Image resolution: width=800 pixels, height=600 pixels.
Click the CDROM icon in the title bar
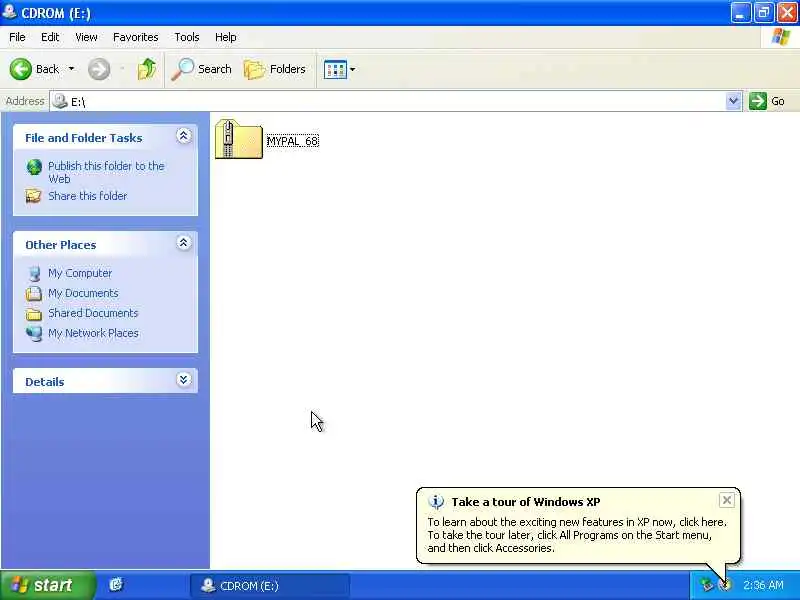pos(9,12)
